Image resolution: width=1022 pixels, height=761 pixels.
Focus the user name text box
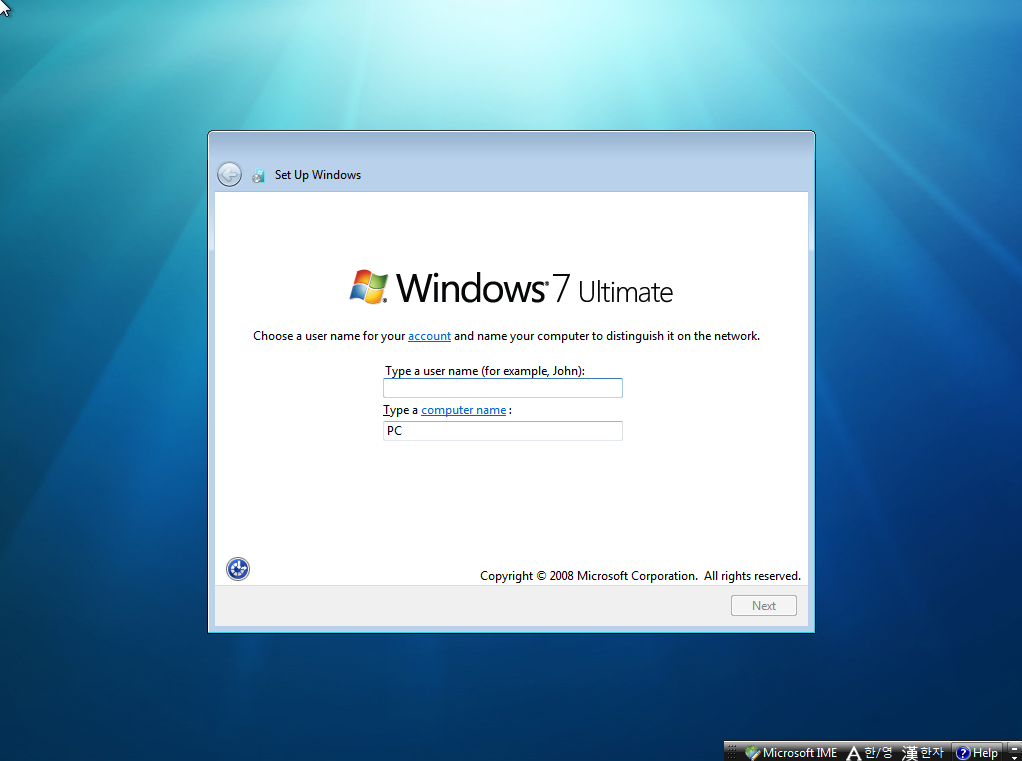click(503, 388)
